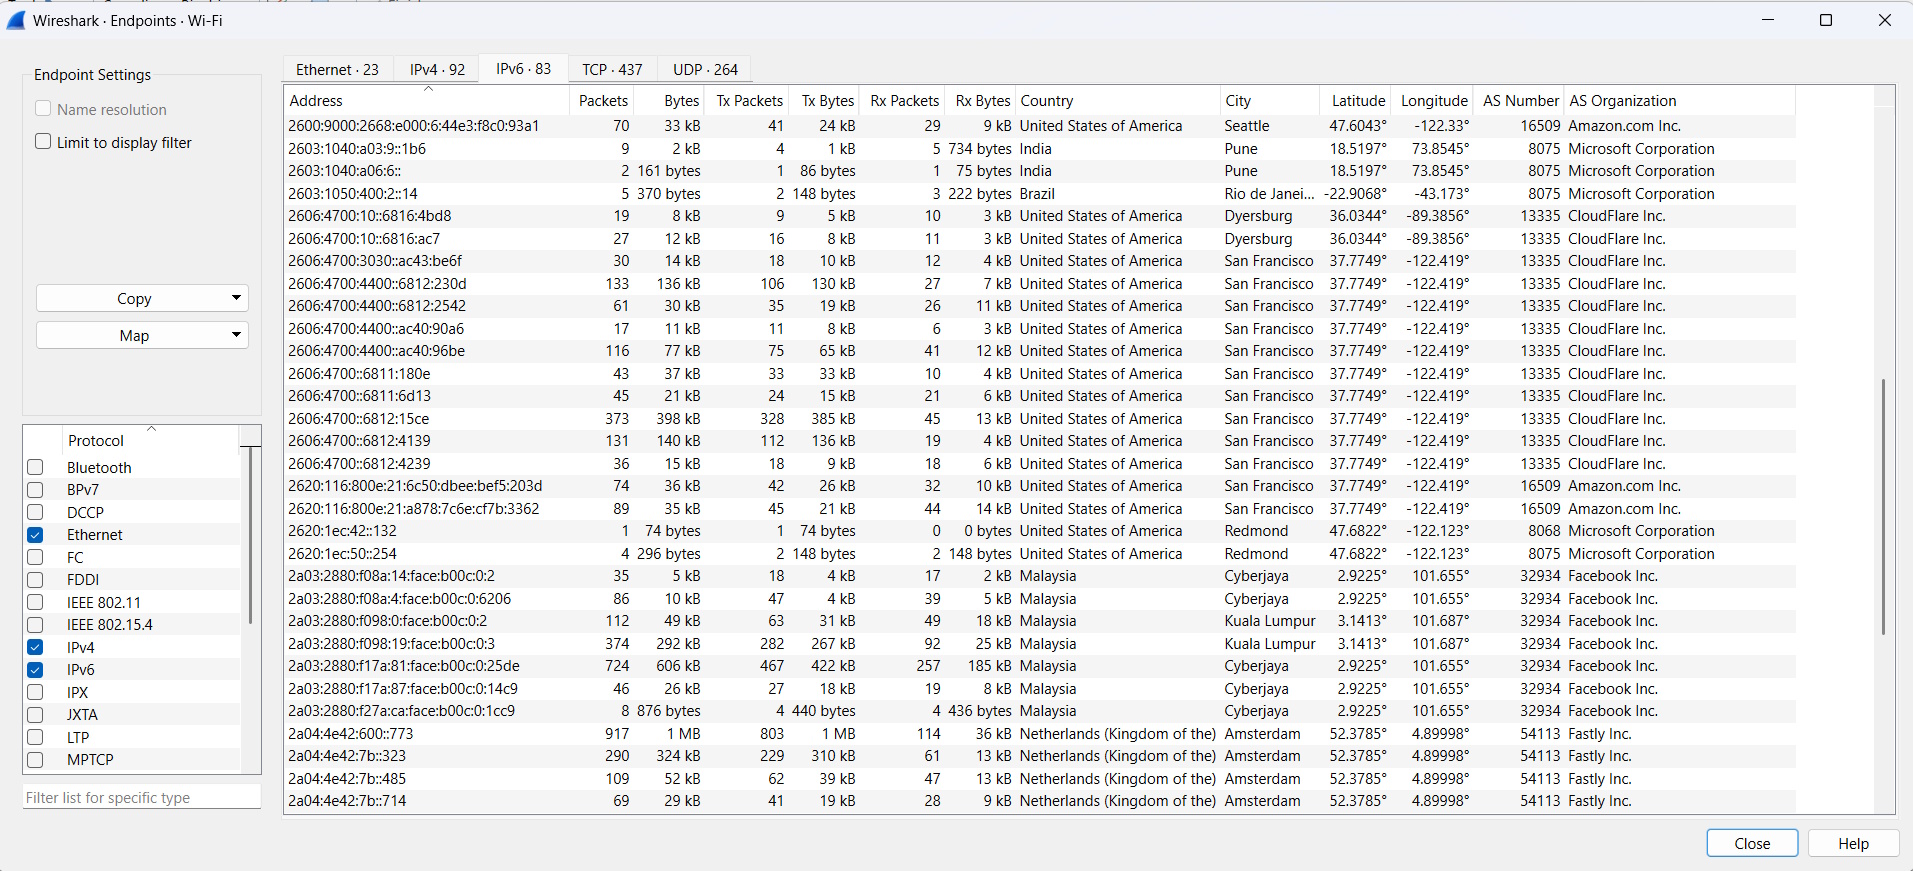This screenshot has height=871, width=1913.
Task: Select the 2a04:4e42:600::773 endpoint row
Action: (x=1039, y=734)
